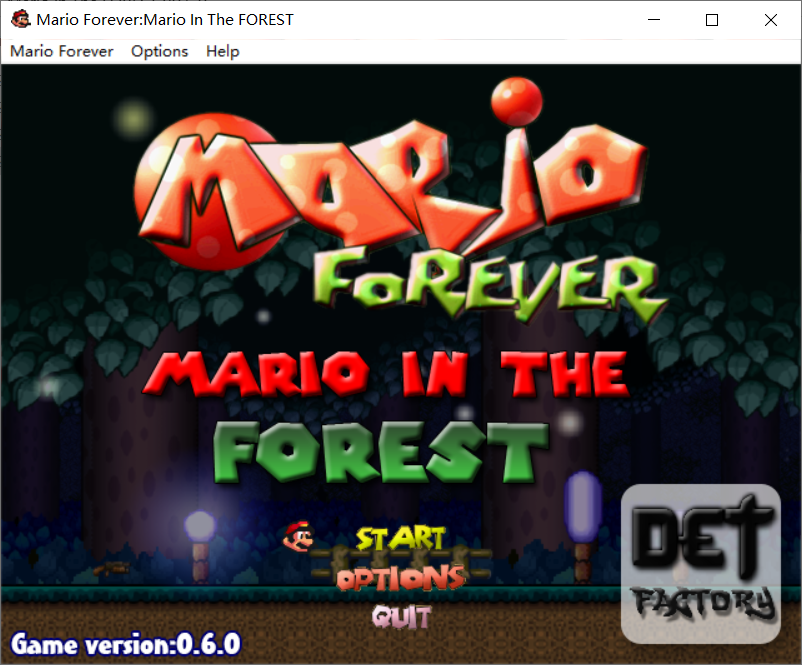The height and width of the screenshot is (665, 802).
Task: Click the Mario icon in title bar
Action: click(20, 19)
